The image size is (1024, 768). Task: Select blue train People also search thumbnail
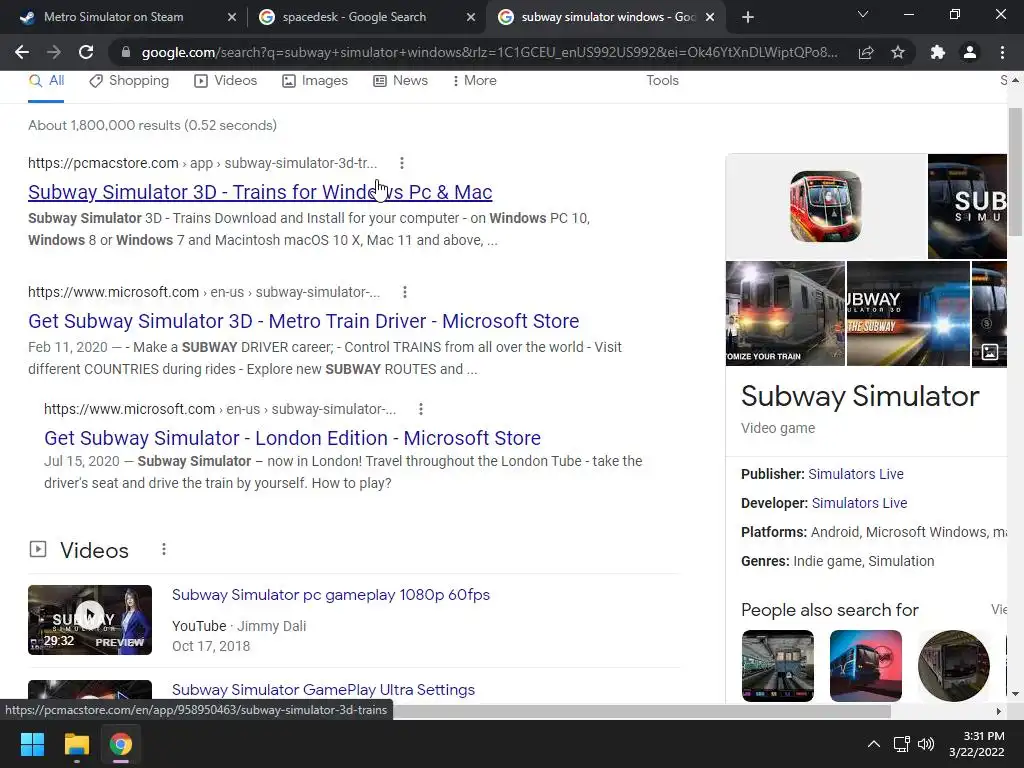pyautogui.click(x=866, y=666)
